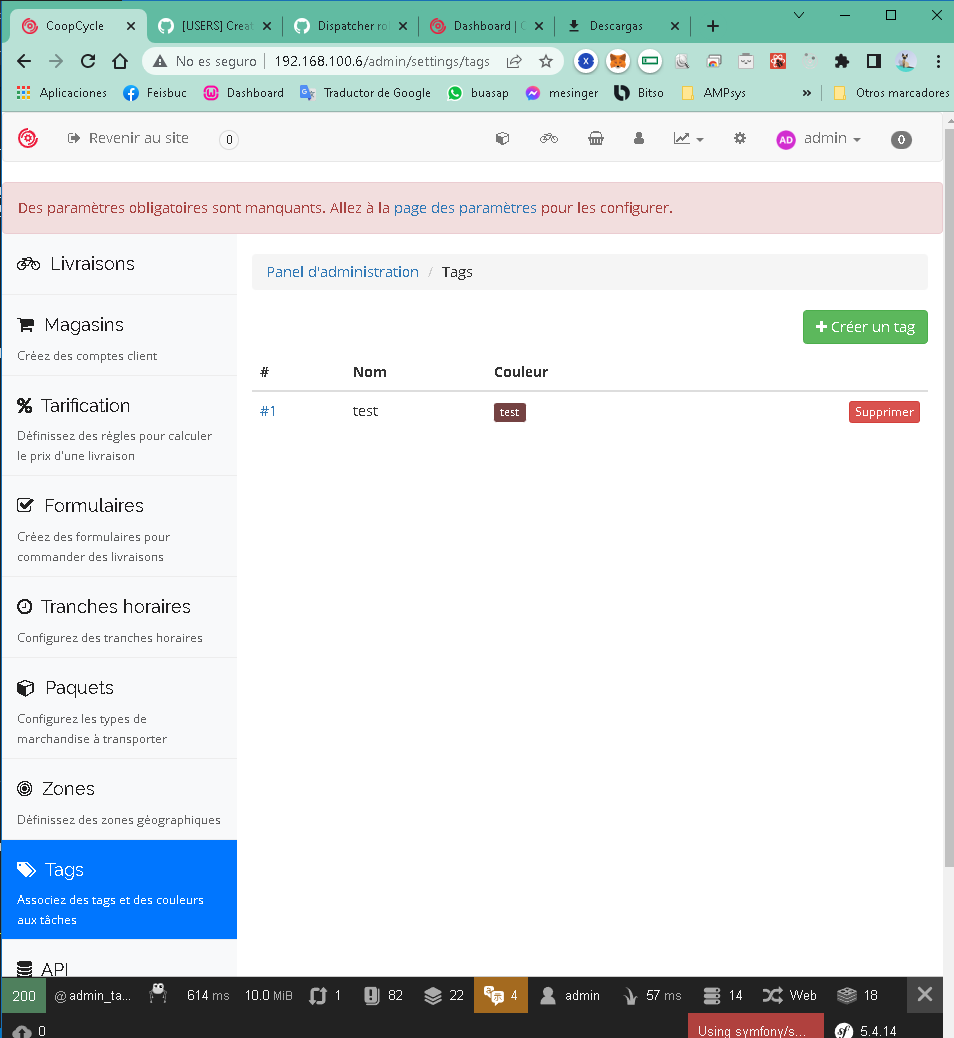The image size is (954, 1038).
Task: Open the extensions puzzle icon
Action: point(841,62)
